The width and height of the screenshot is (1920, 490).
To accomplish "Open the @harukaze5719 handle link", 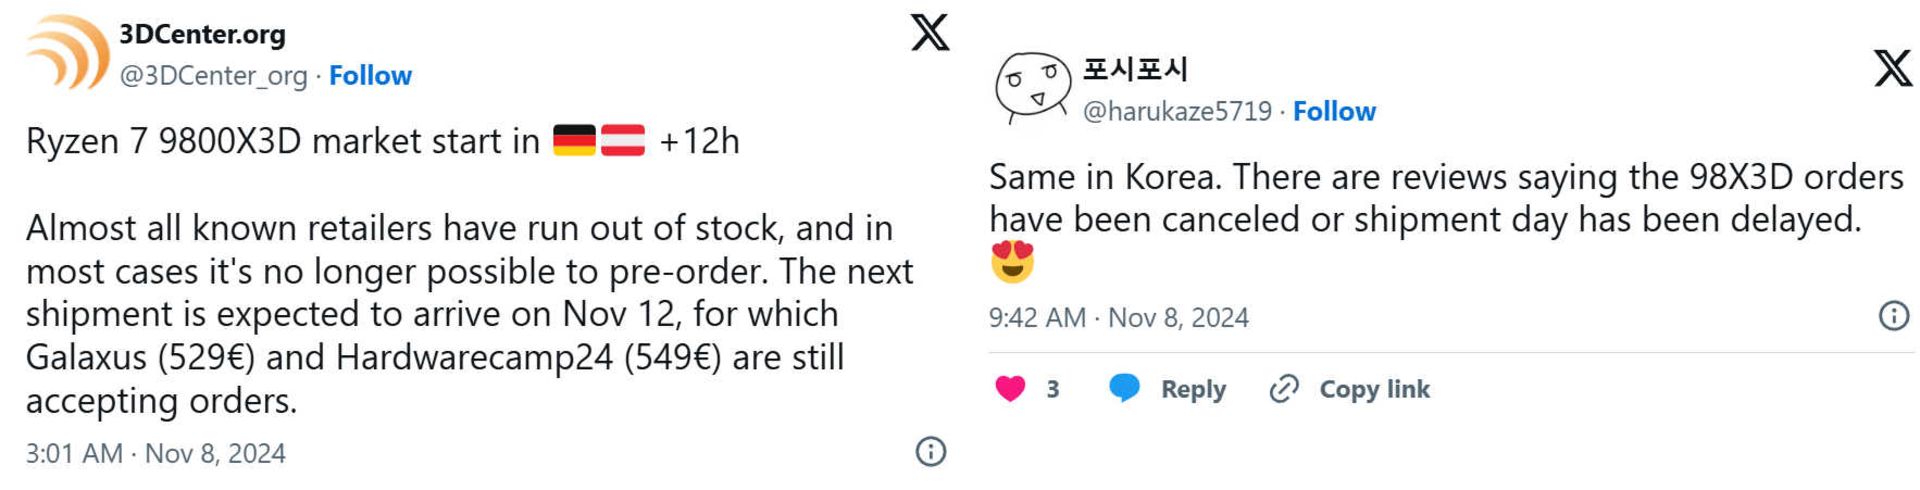I will pyautogui.click(x=1177, y=111).
